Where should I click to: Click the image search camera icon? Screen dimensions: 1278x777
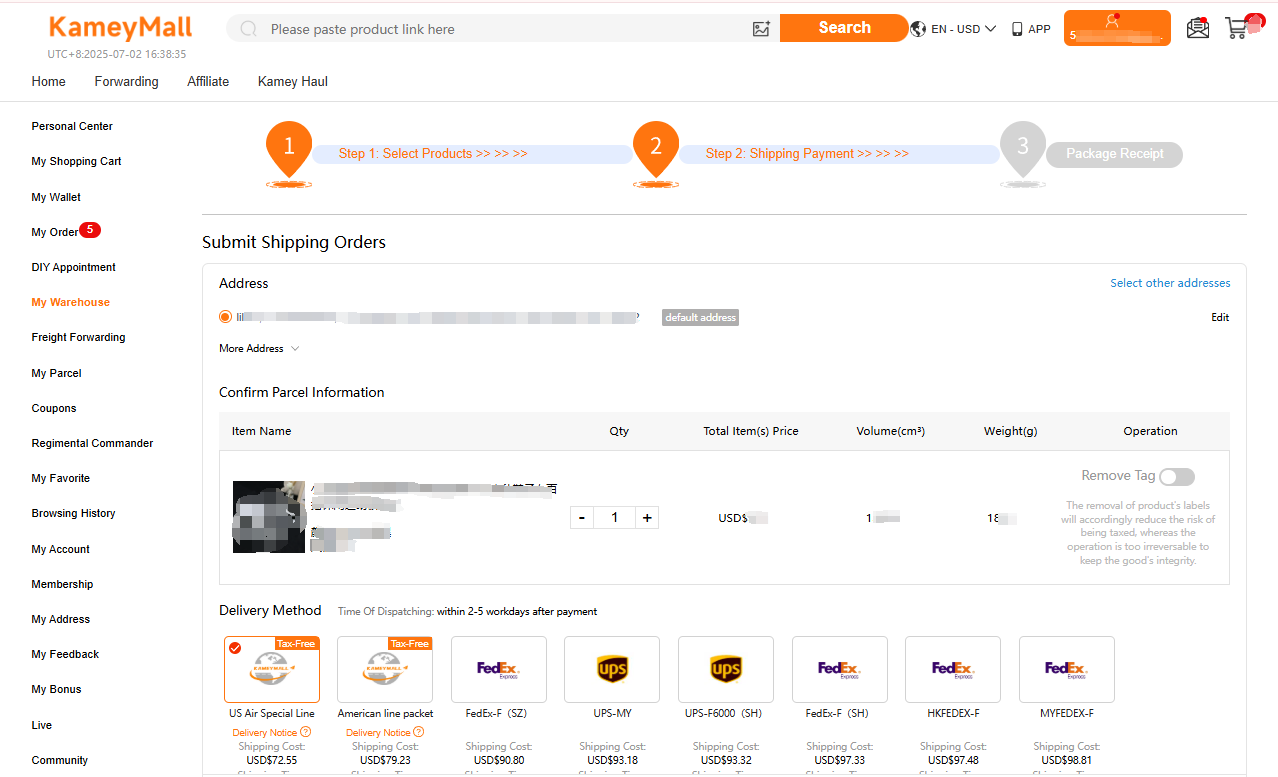[x=761, y=29]
